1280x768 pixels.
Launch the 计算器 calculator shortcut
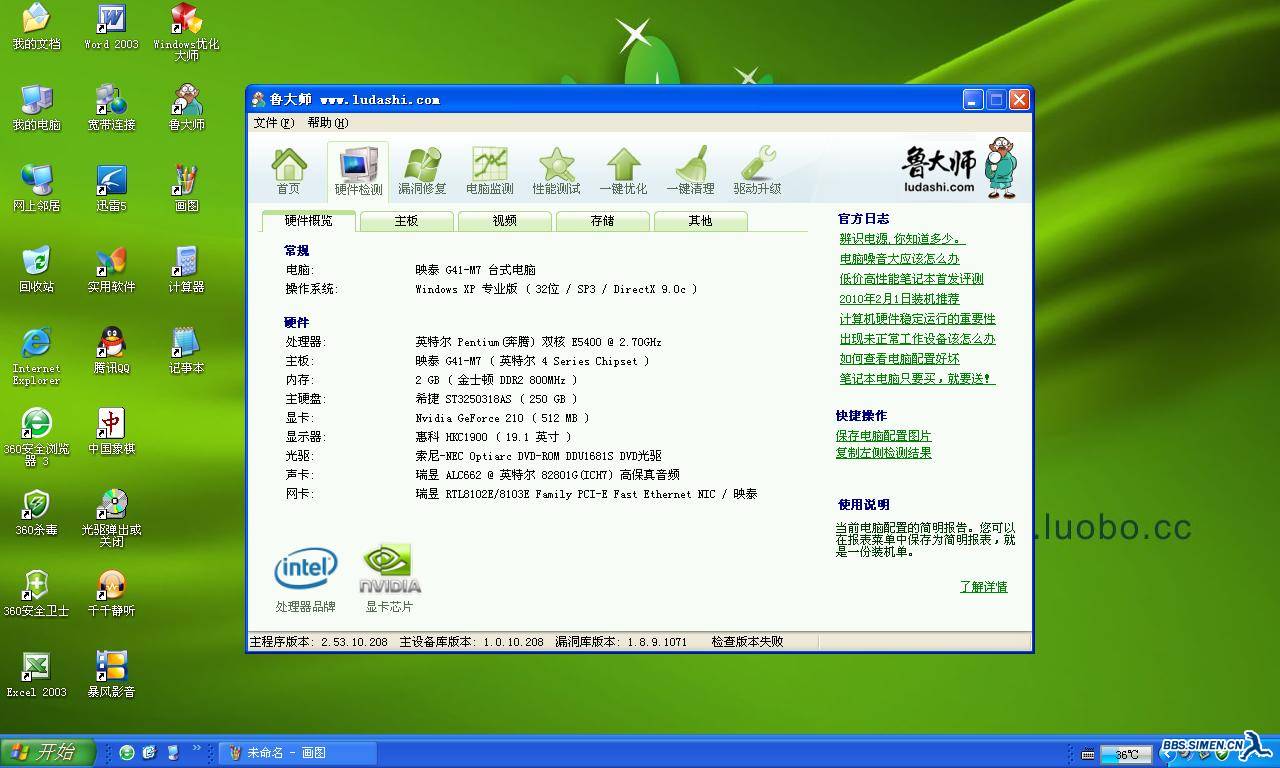pyautogui.click(x=186, y=270)
